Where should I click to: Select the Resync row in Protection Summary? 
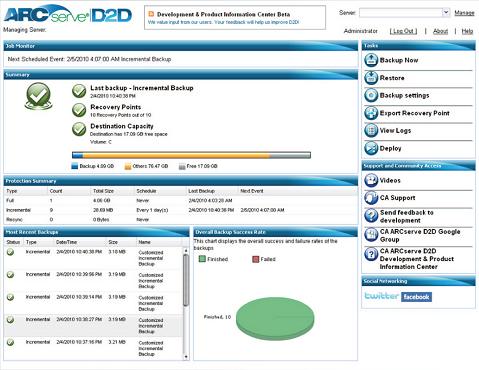pyautogui.click(x=181, y=220)
